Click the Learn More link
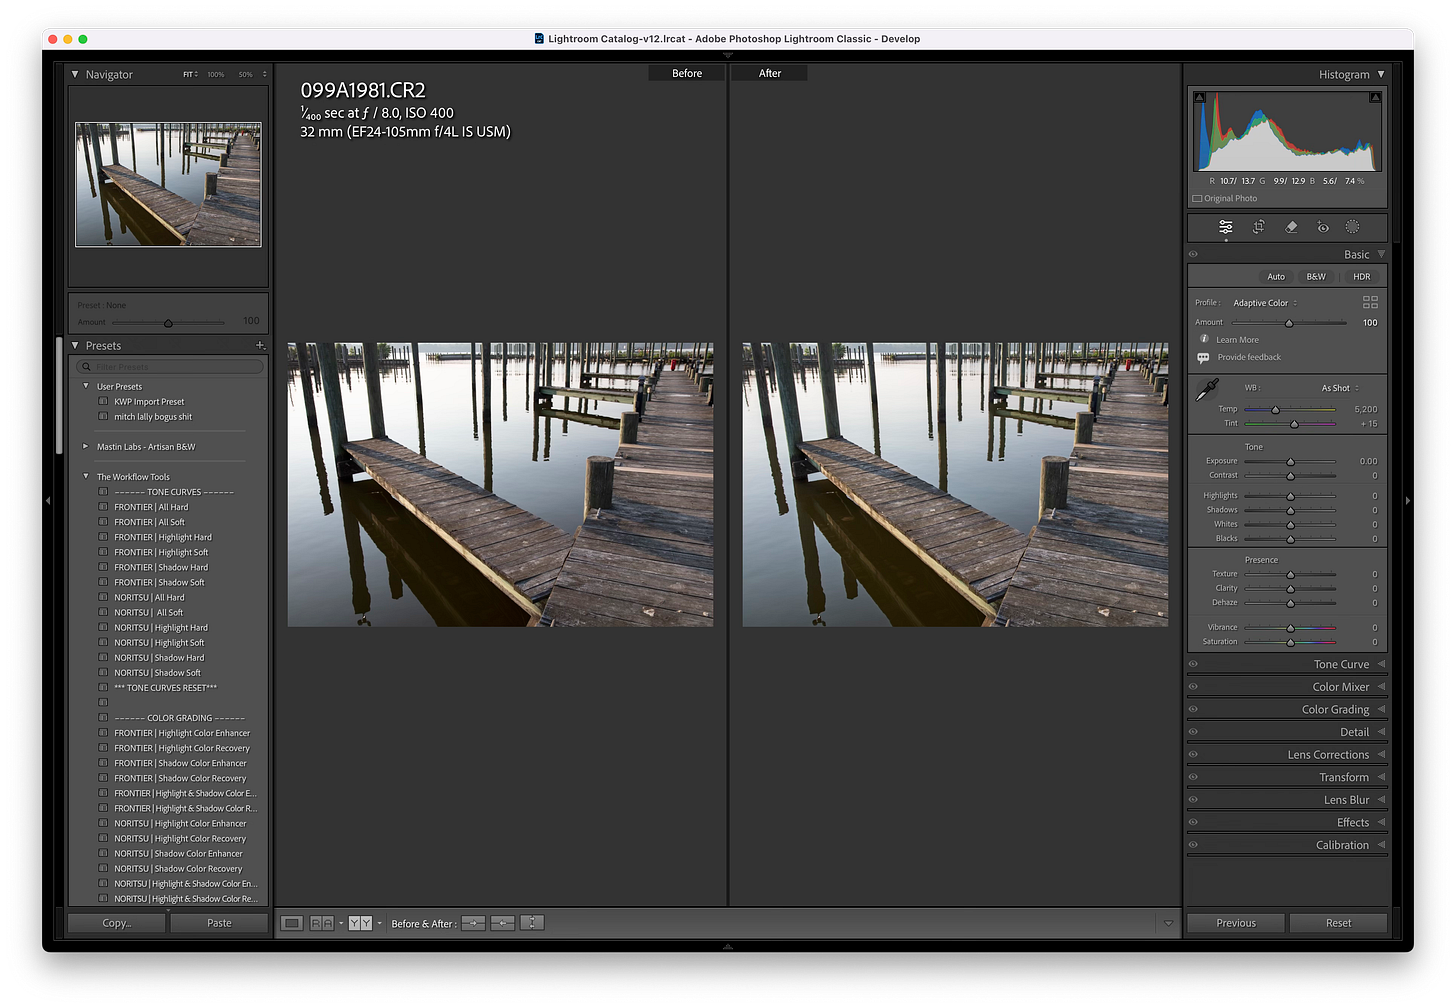The image size is (1456, 1008). 1236,339
